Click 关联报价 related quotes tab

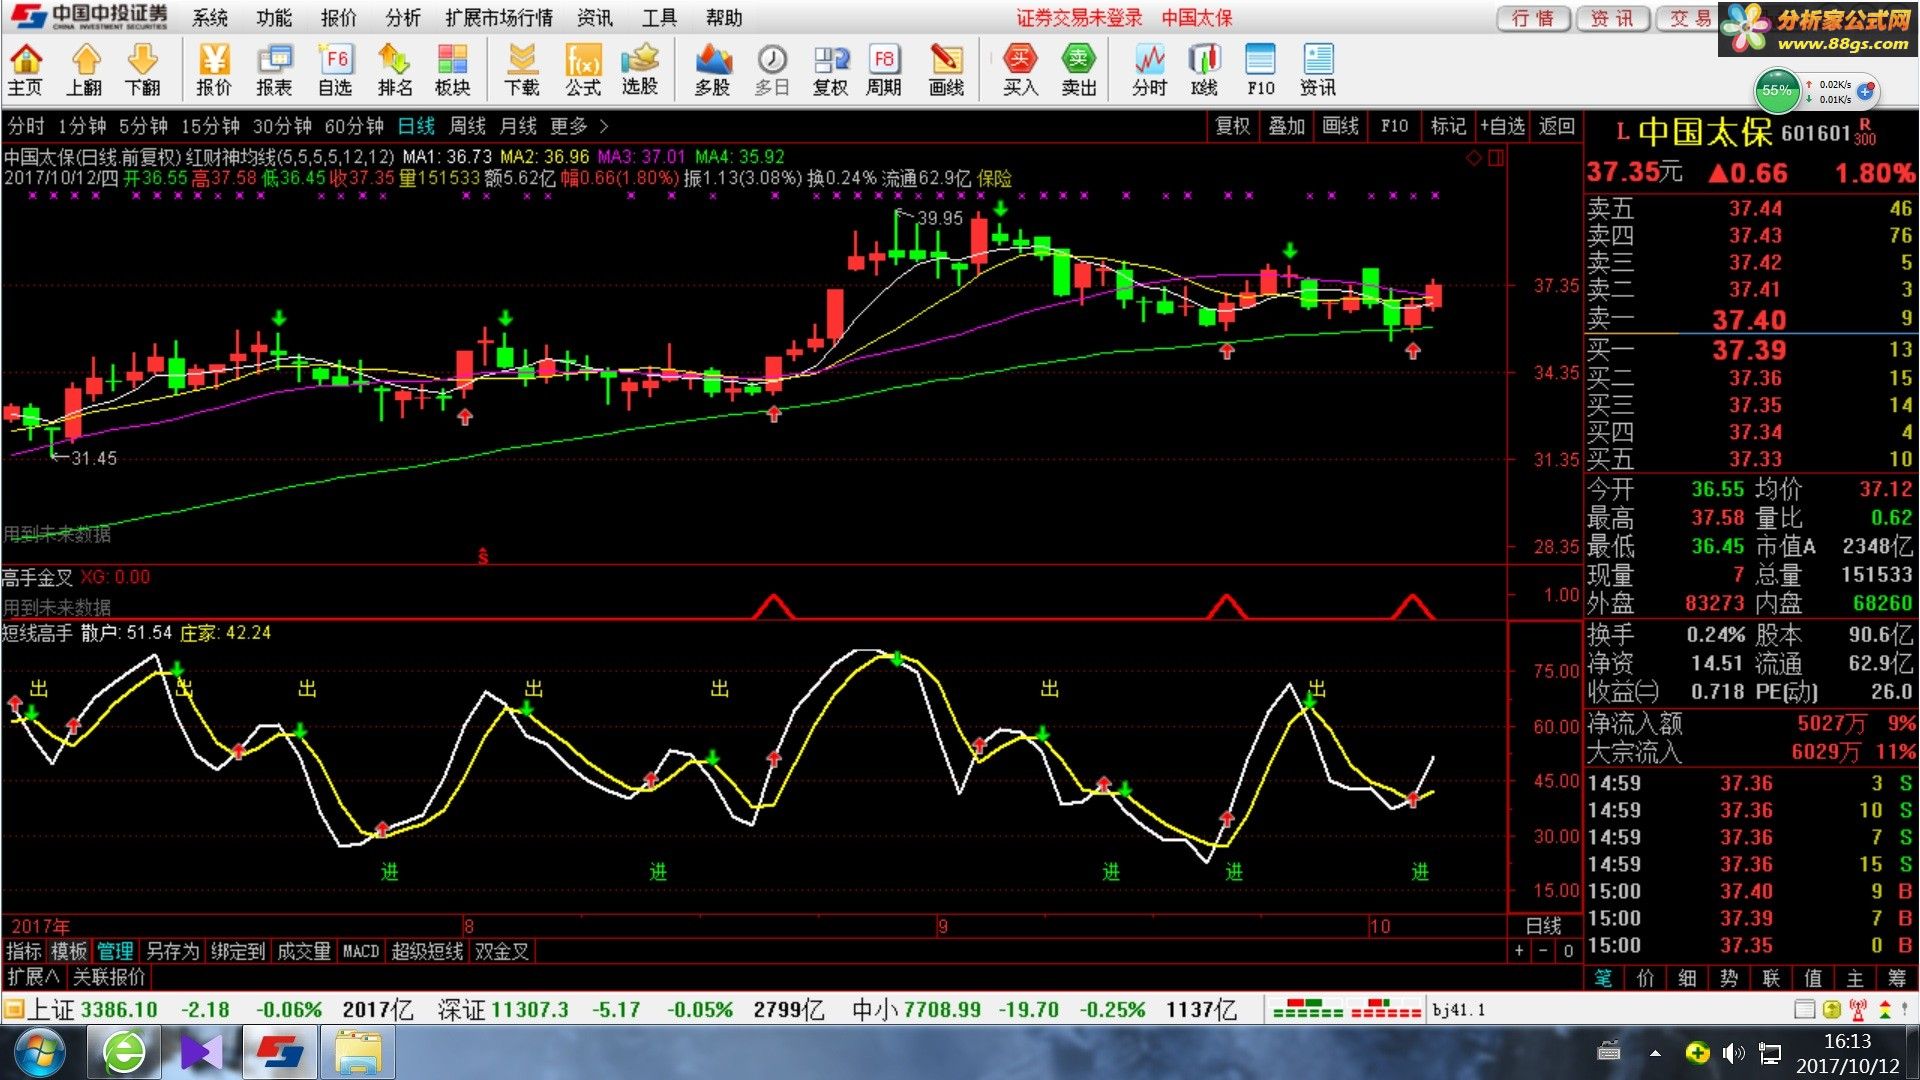(109, 977)
